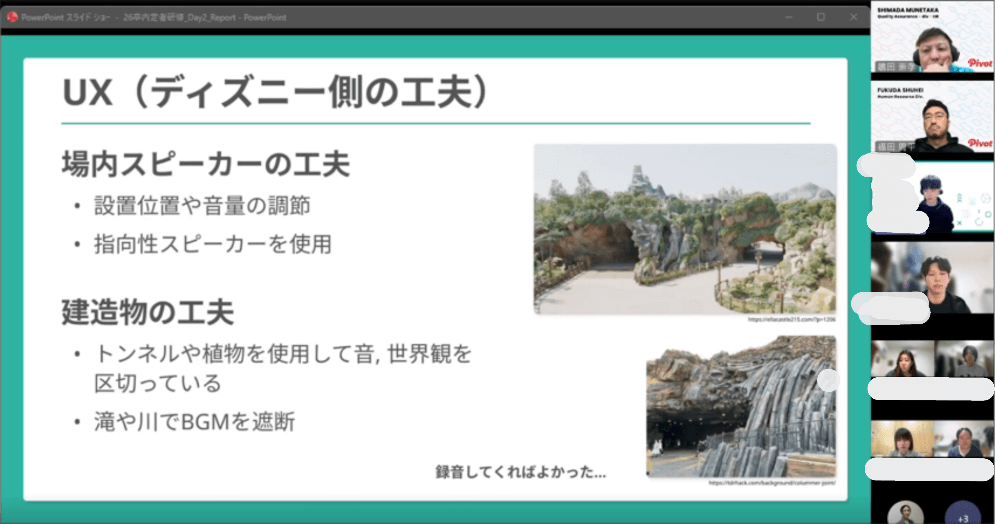The width and height of the screenshot is (995, 524).
Task: Select the SHIMADA MUNETAKA video tile
Action: coord(933,40)
